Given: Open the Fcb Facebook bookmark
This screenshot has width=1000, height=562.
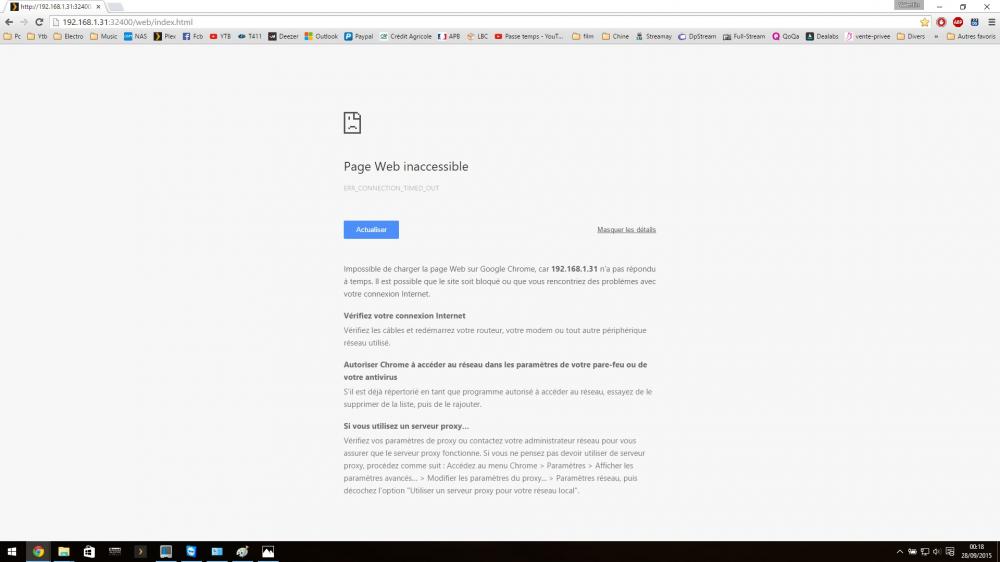Looking at the screenshot, I should pyautogui.click(x=193, y=36).
